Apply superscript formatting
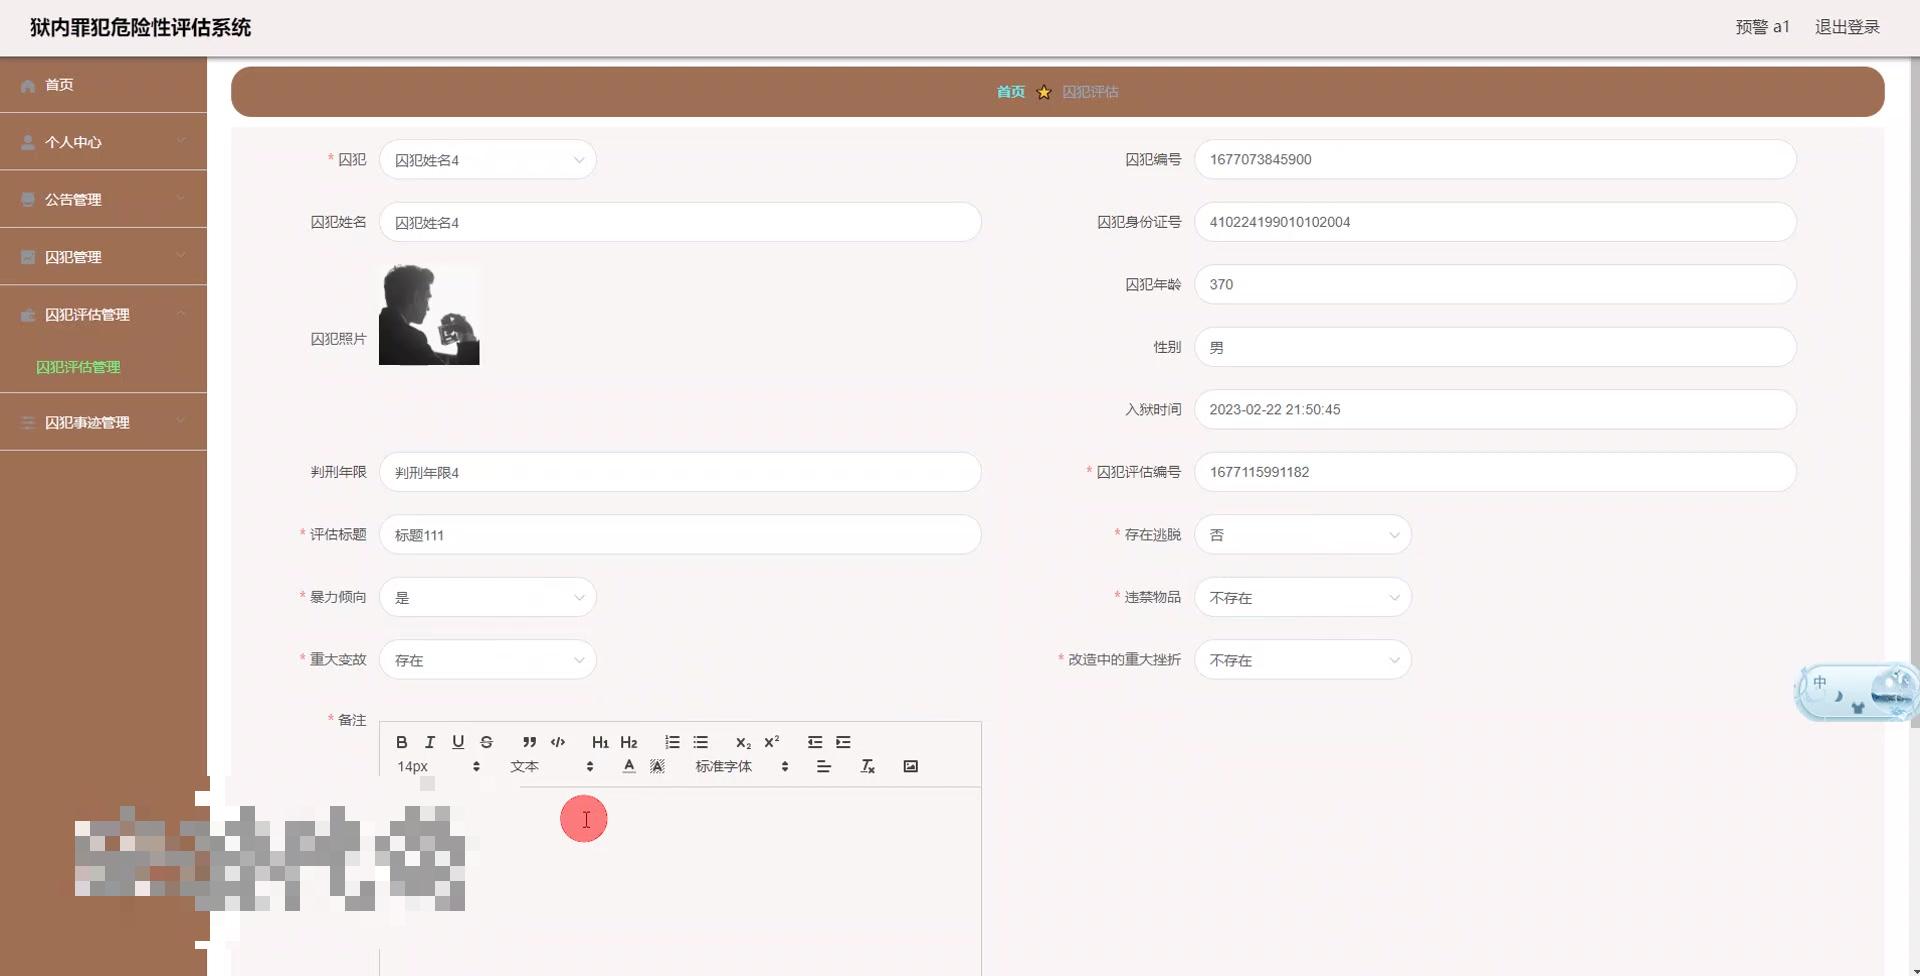 pos(771,742)
